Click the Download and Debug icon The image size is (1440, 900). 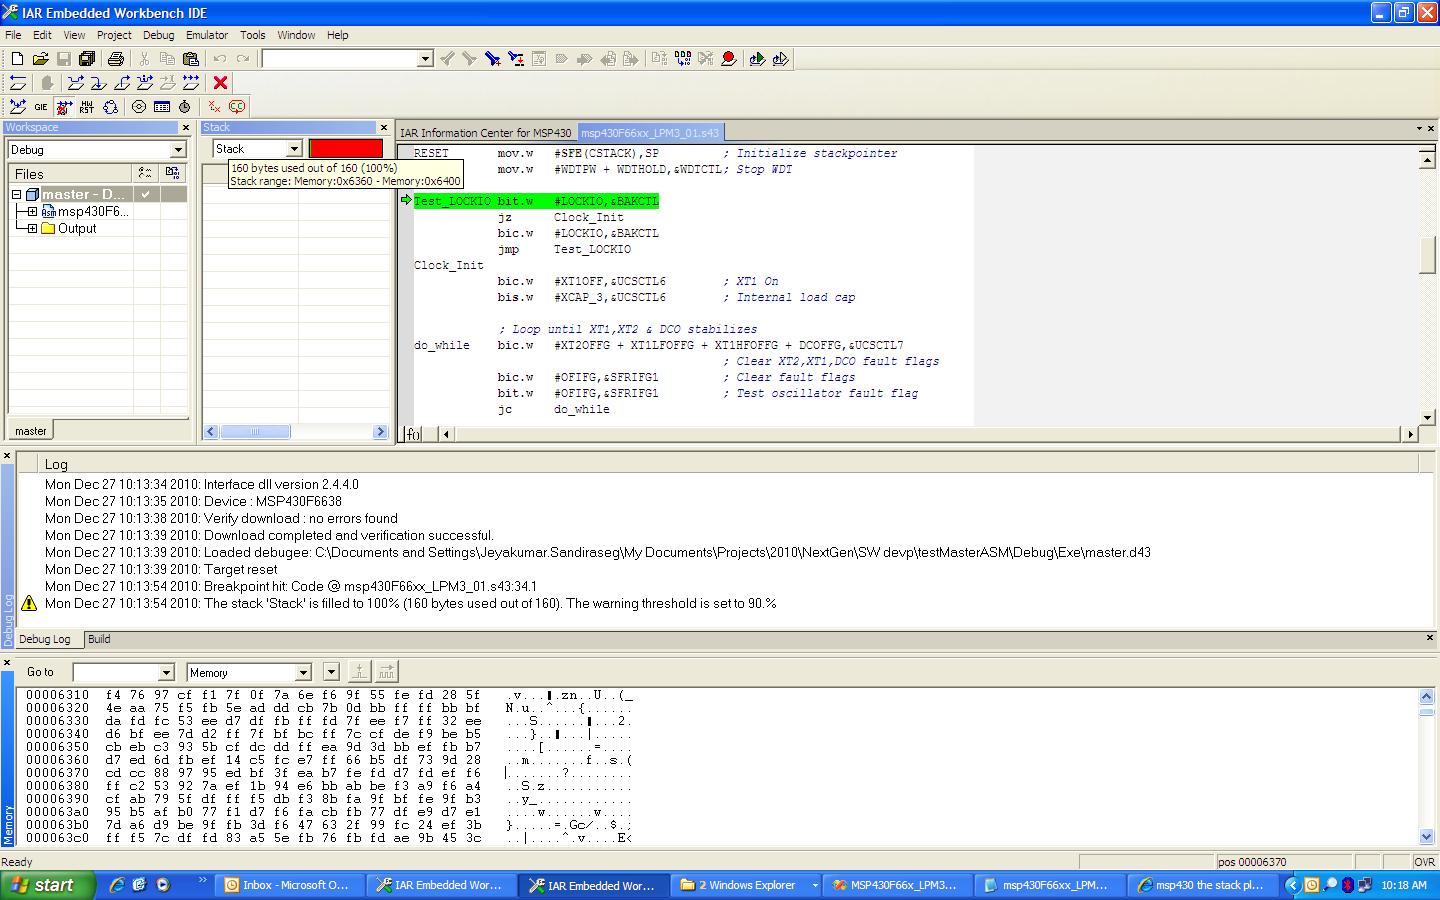tap(757, 59)
